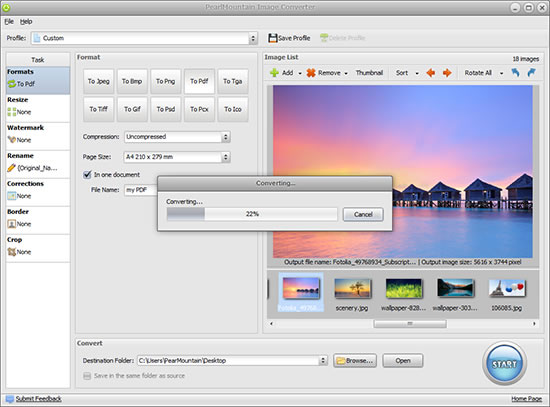Switch to Thumbnail view
The height and width of the screenshot is (407, 550).
pos(369,73)
